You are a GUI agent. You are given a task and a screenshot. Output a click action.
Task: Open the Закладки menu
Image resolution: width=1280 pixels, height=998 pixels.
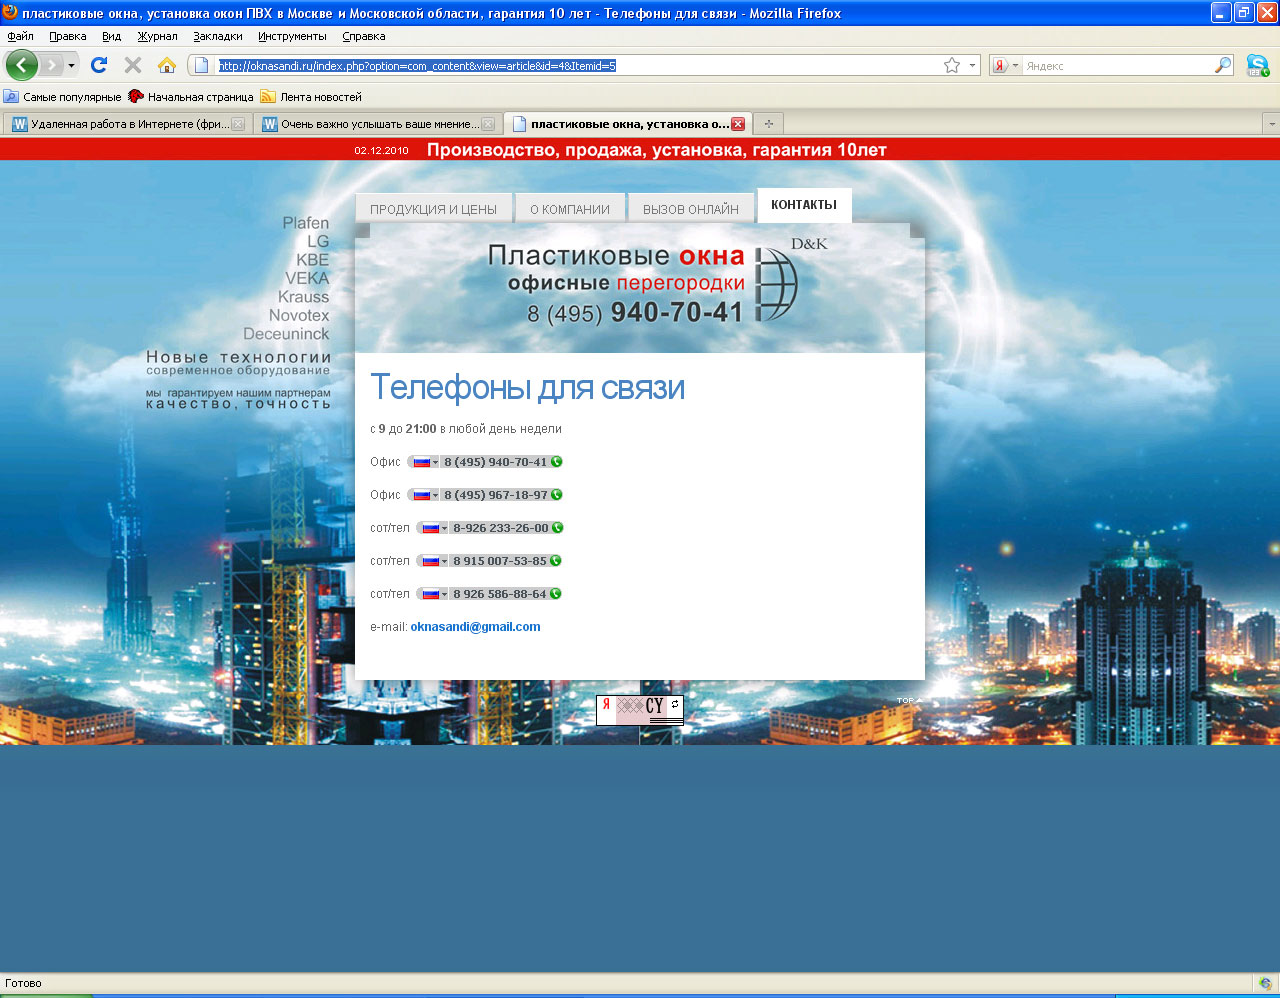(x=218, y=36)
